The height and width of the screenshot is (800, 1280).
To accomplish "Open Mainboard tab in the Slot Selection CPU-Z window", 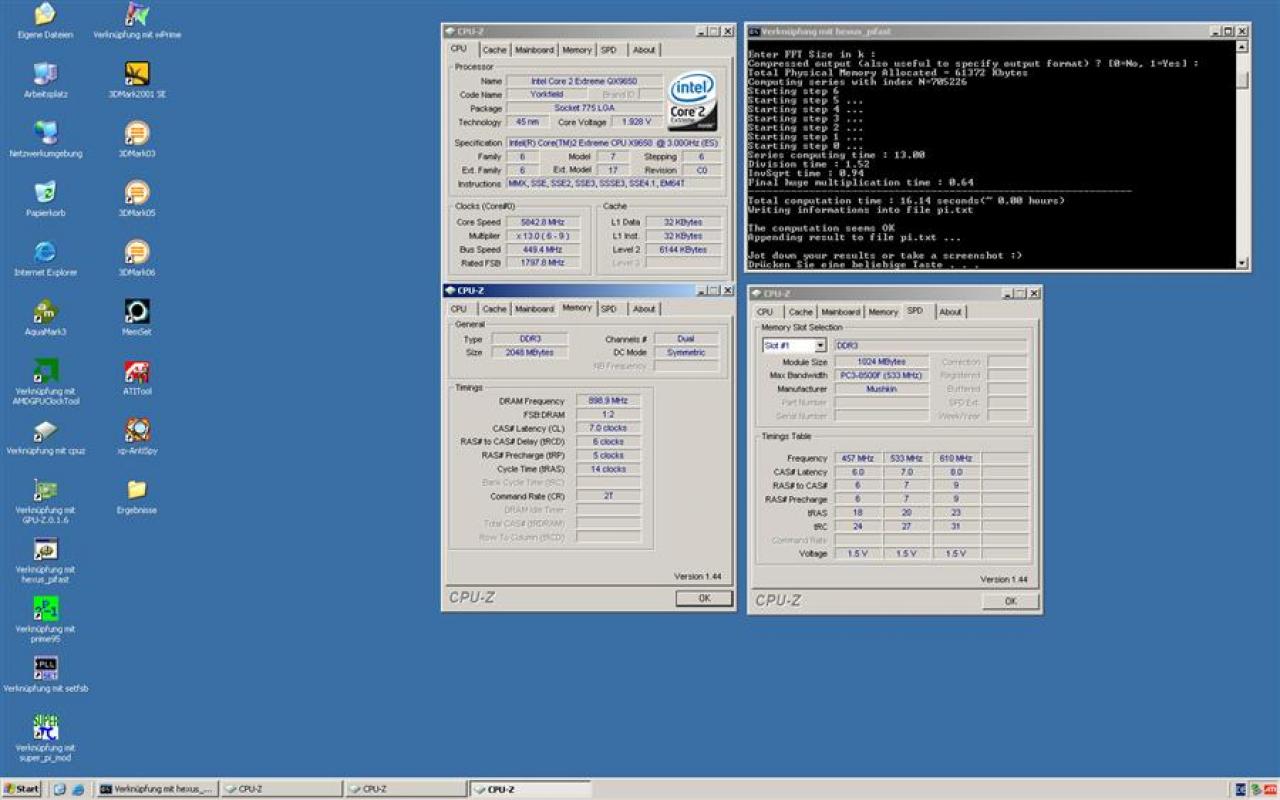I will pos(840,312).
